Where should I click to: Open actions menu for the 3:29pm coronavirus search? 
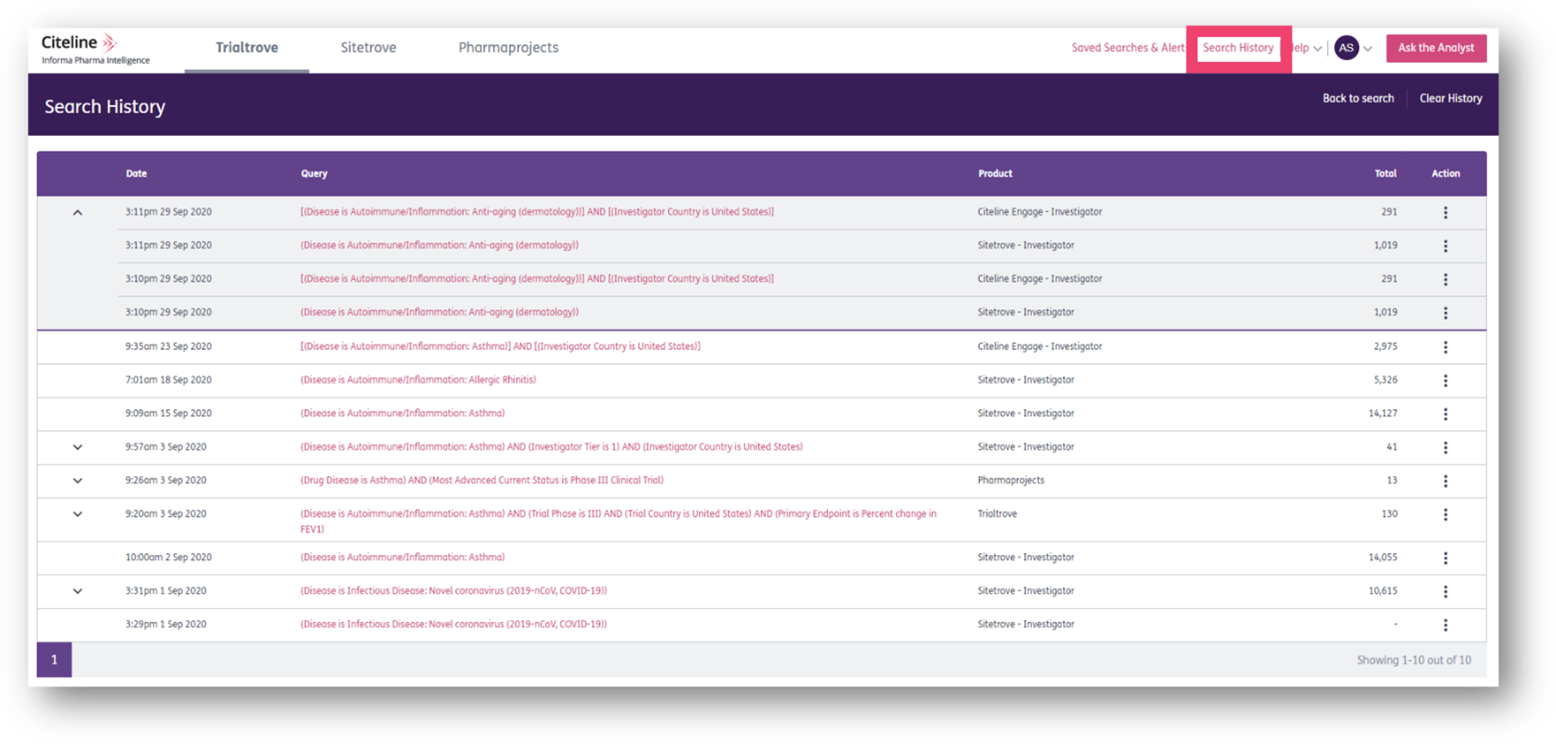[1445, 624]
